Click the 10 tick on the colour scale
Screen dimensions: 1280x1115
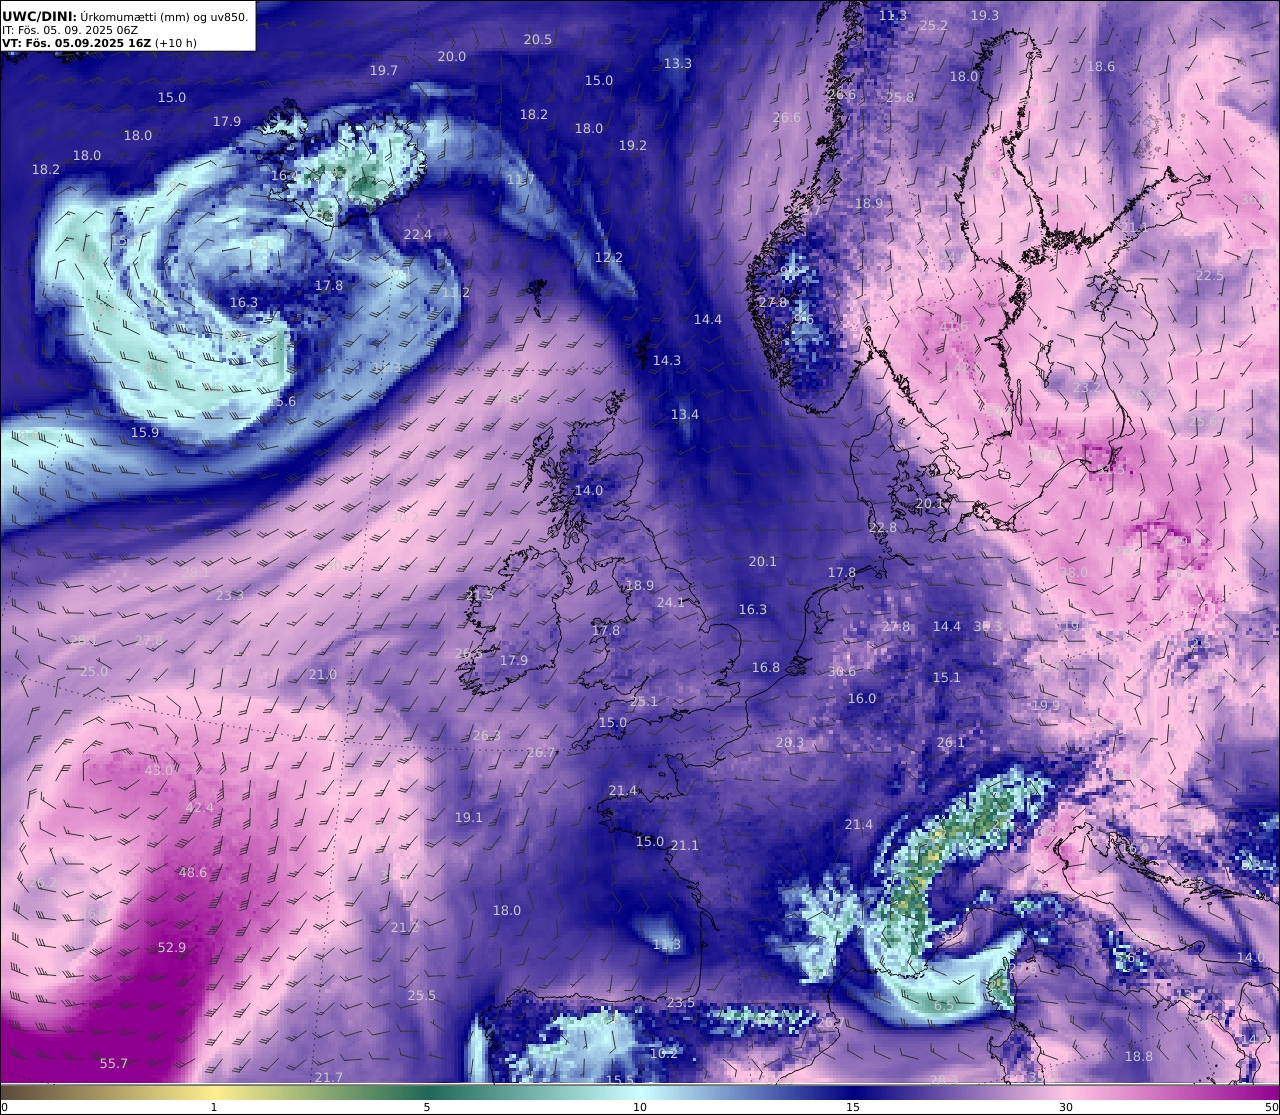pos(640,1107)
